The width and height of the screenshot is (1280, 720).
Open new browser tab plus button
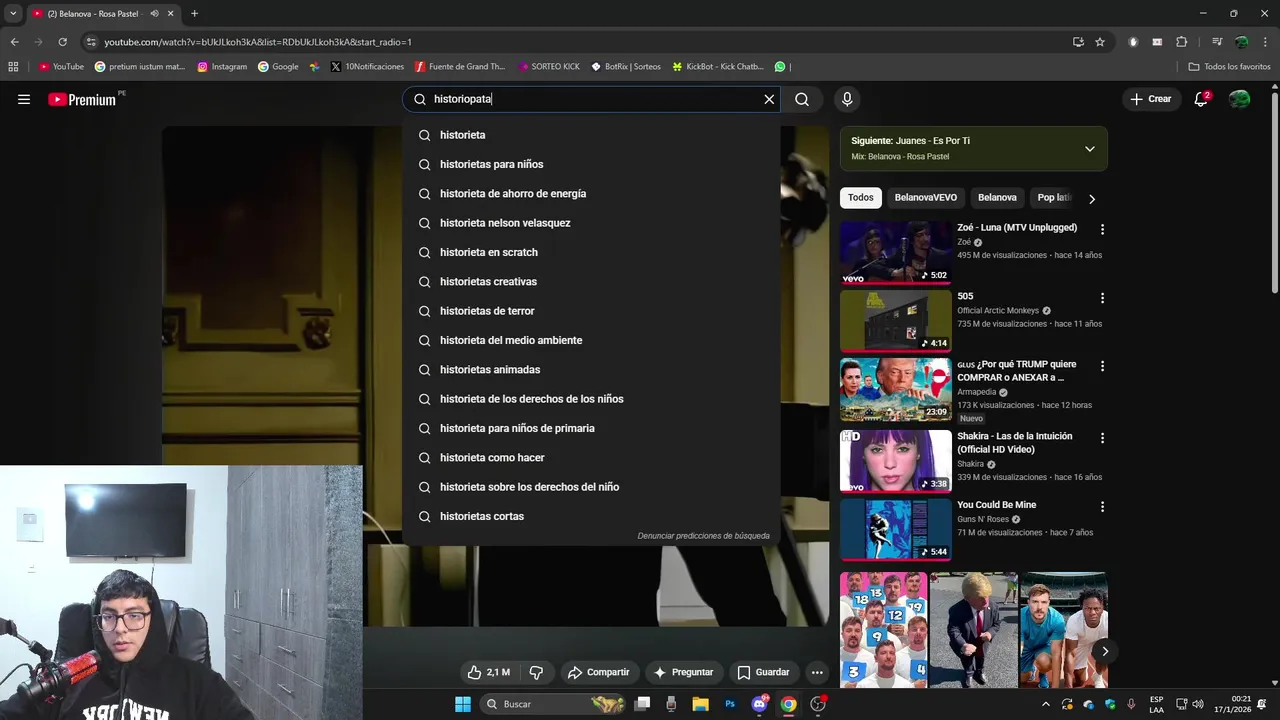[x=194, y=14]
